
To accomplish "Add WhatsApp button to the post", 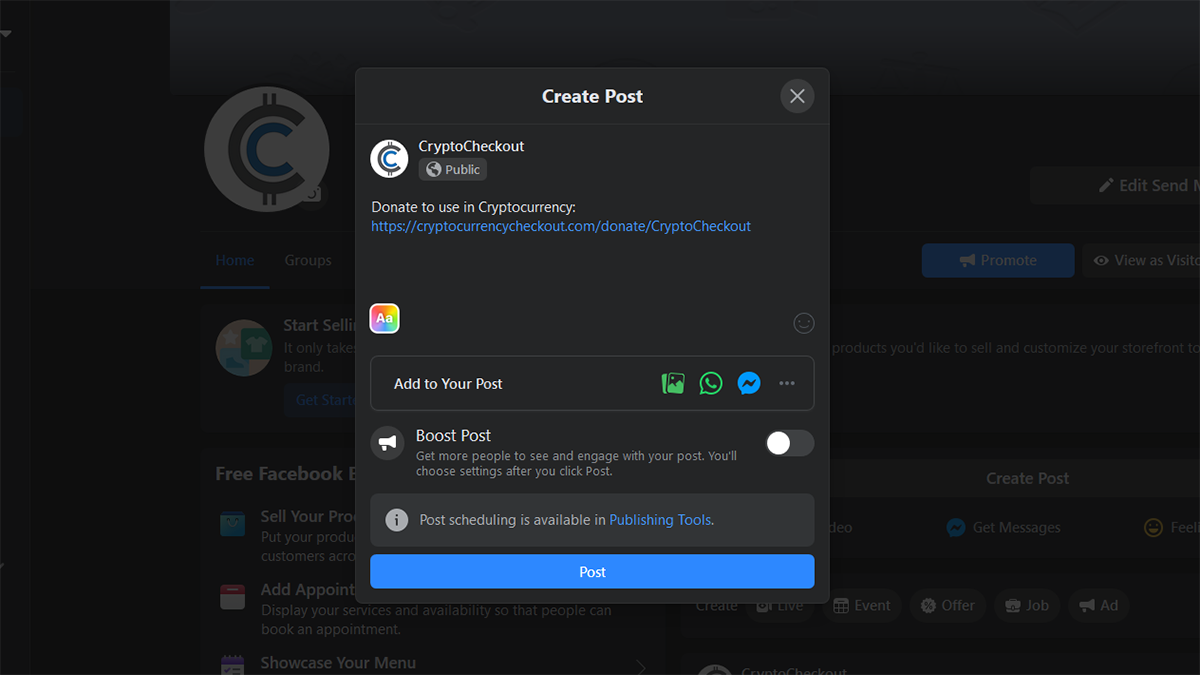I will 711,383.
